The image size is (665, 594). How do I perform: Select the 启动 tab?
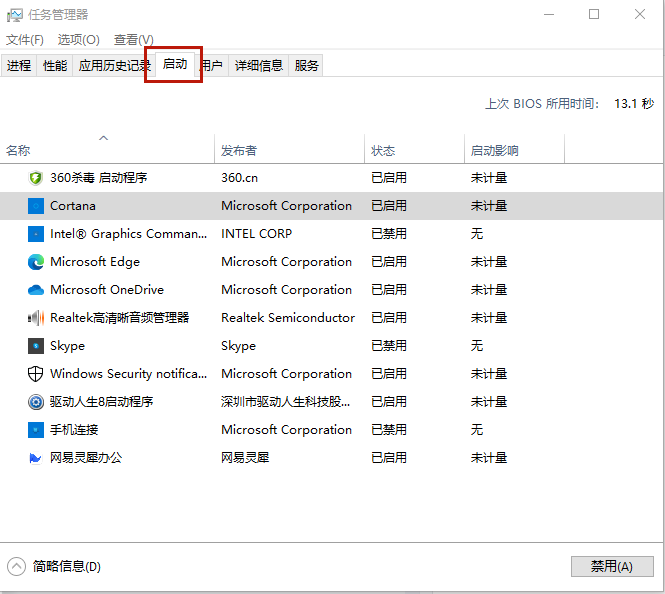[175, 64]
